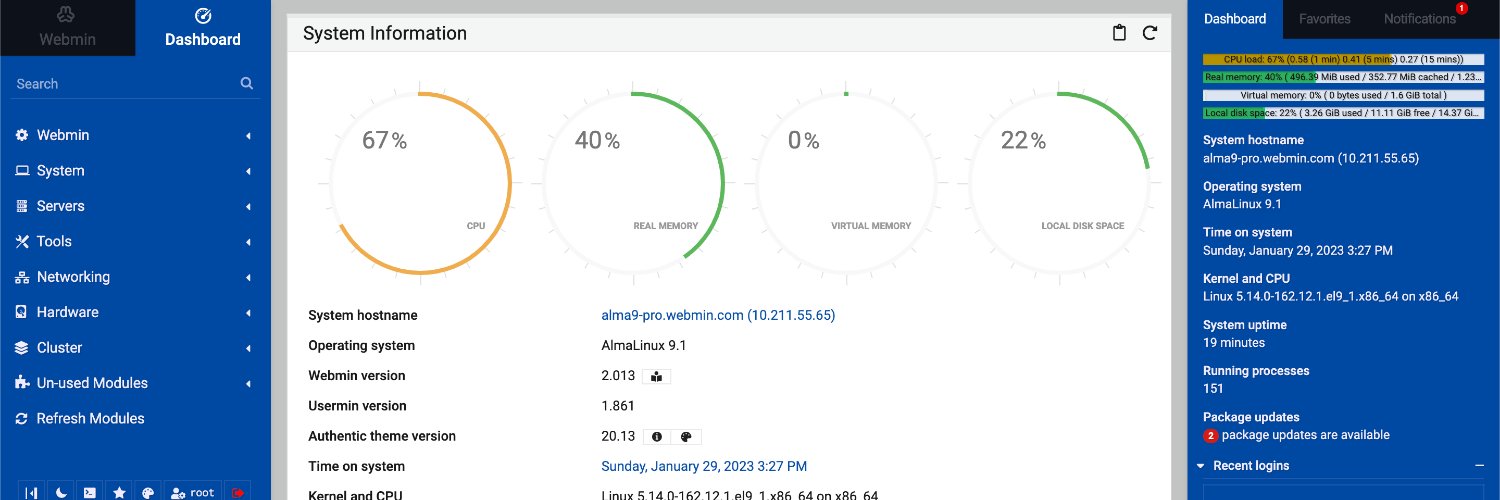Click the arrow beside Servers category
The height and width of the screenshot is (500, 1500).
[248, 207]
